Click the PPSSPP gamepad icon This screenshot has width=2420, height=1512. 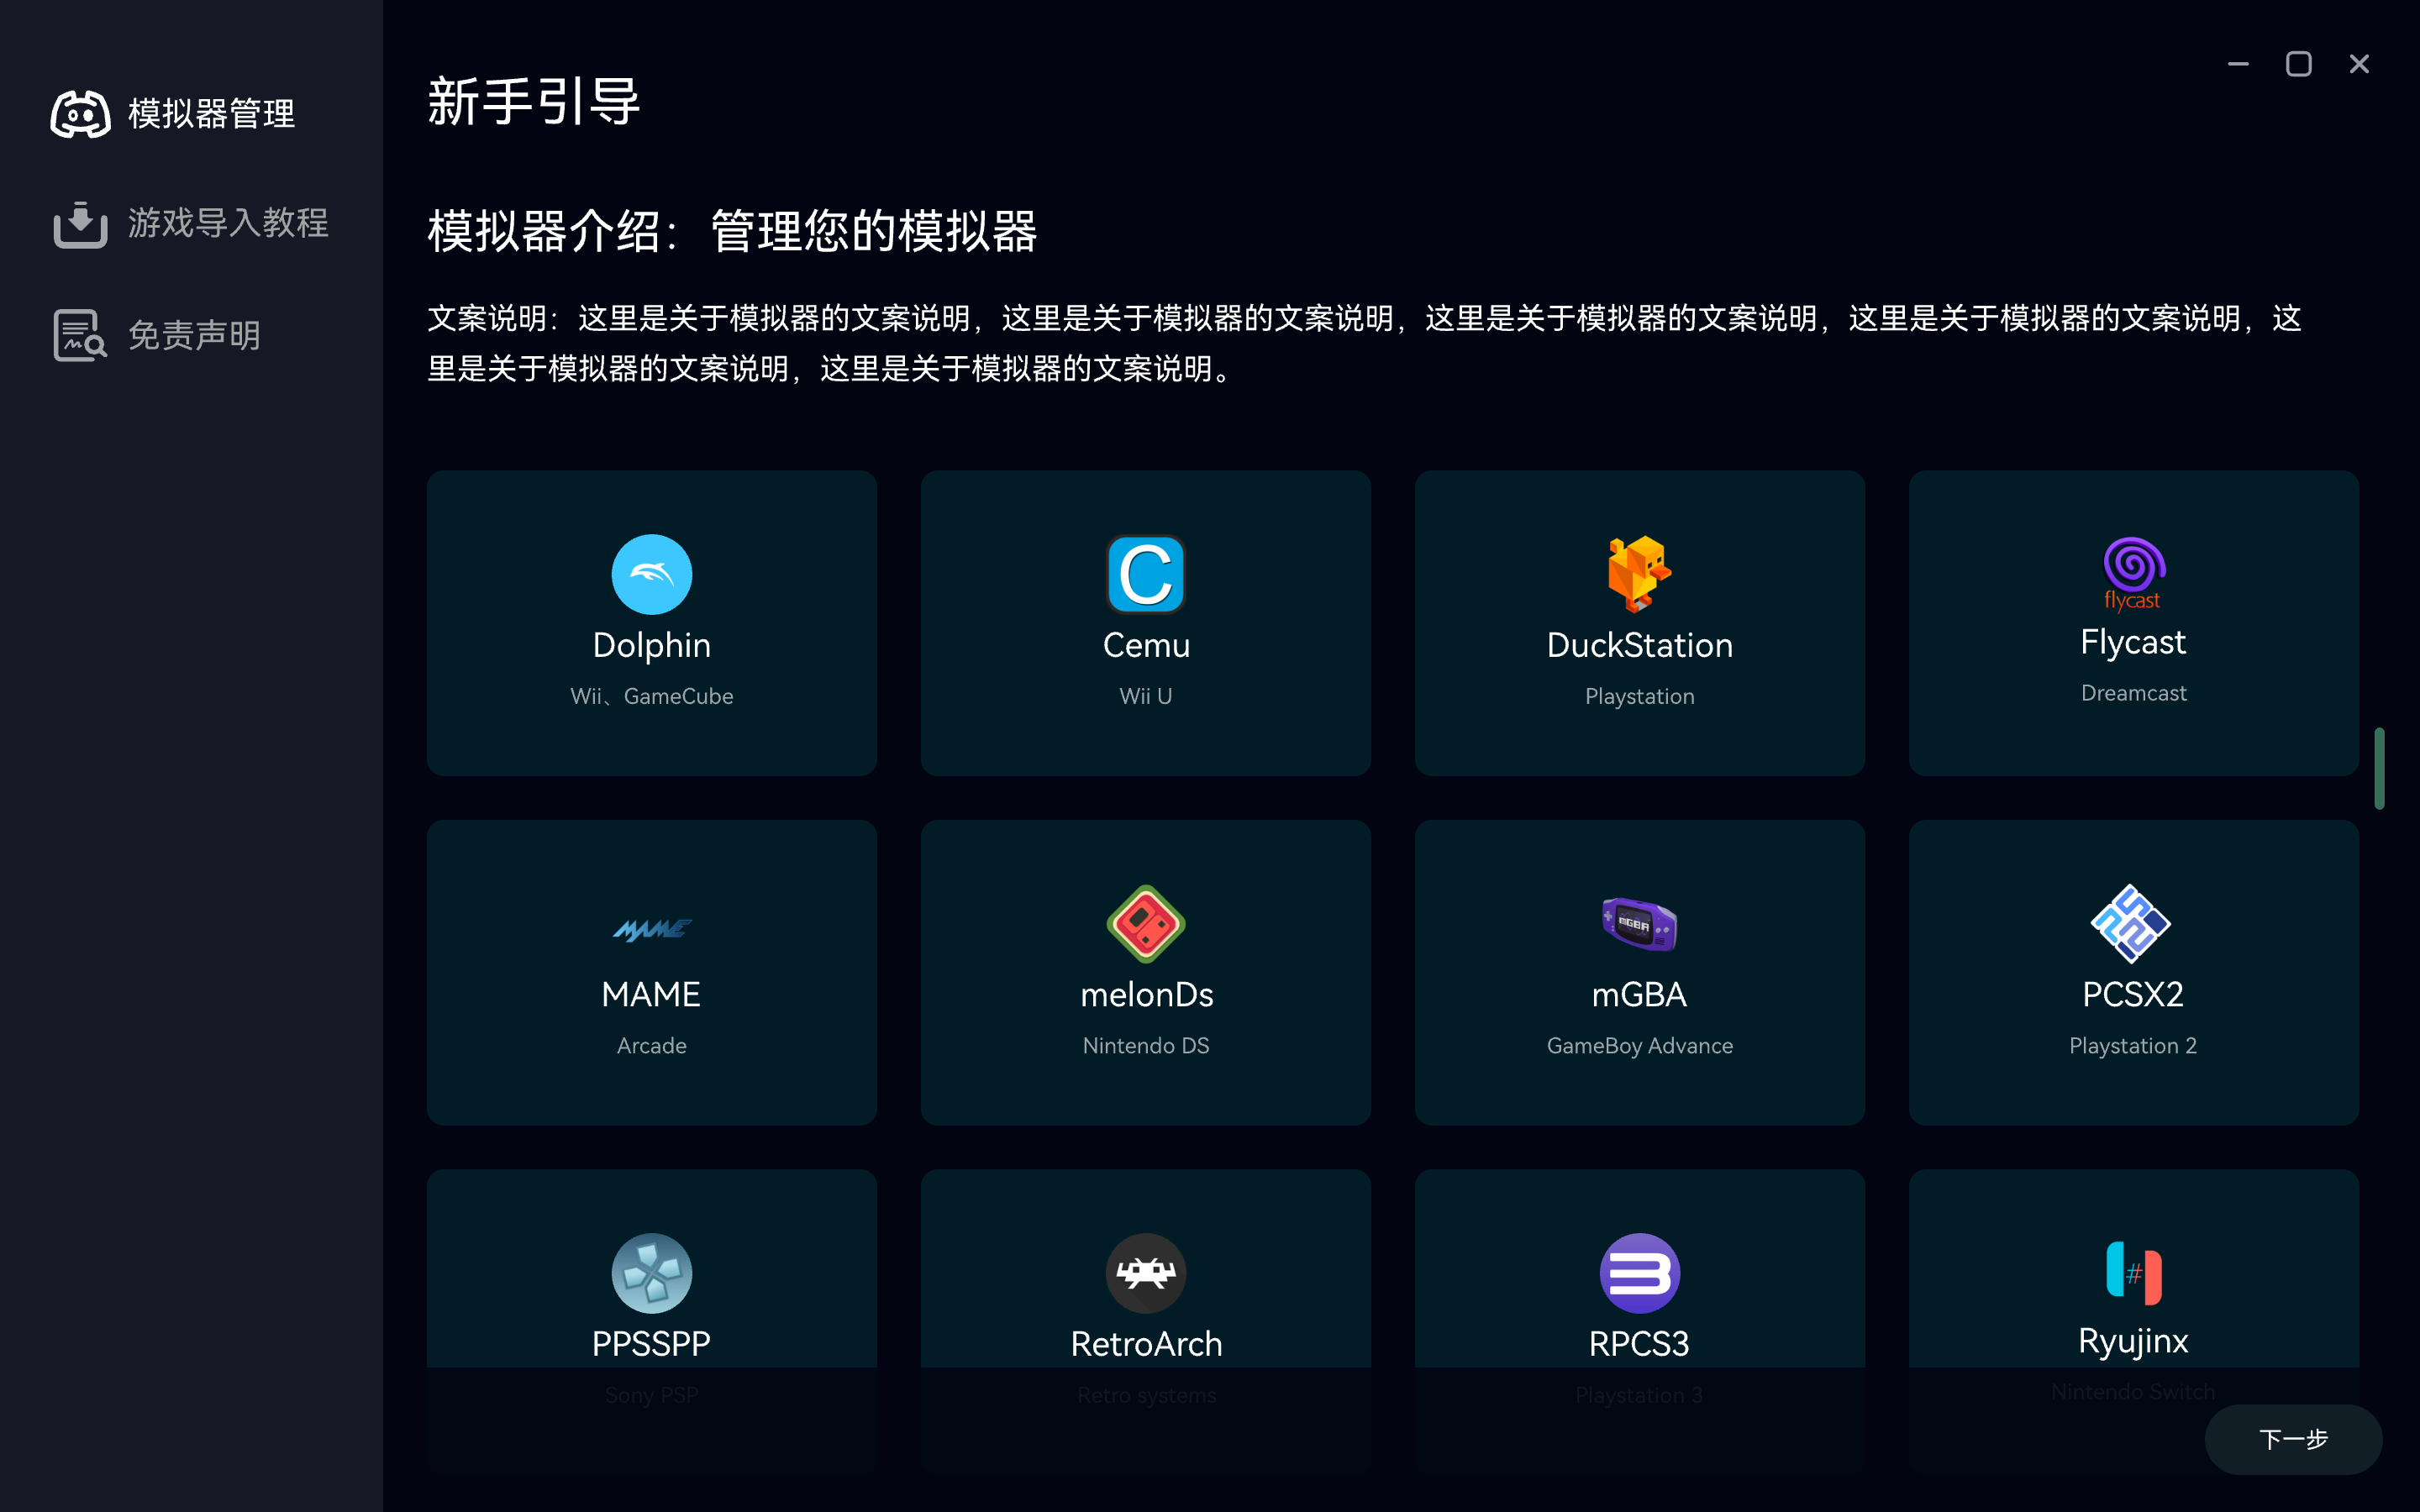click(651, 1273)
